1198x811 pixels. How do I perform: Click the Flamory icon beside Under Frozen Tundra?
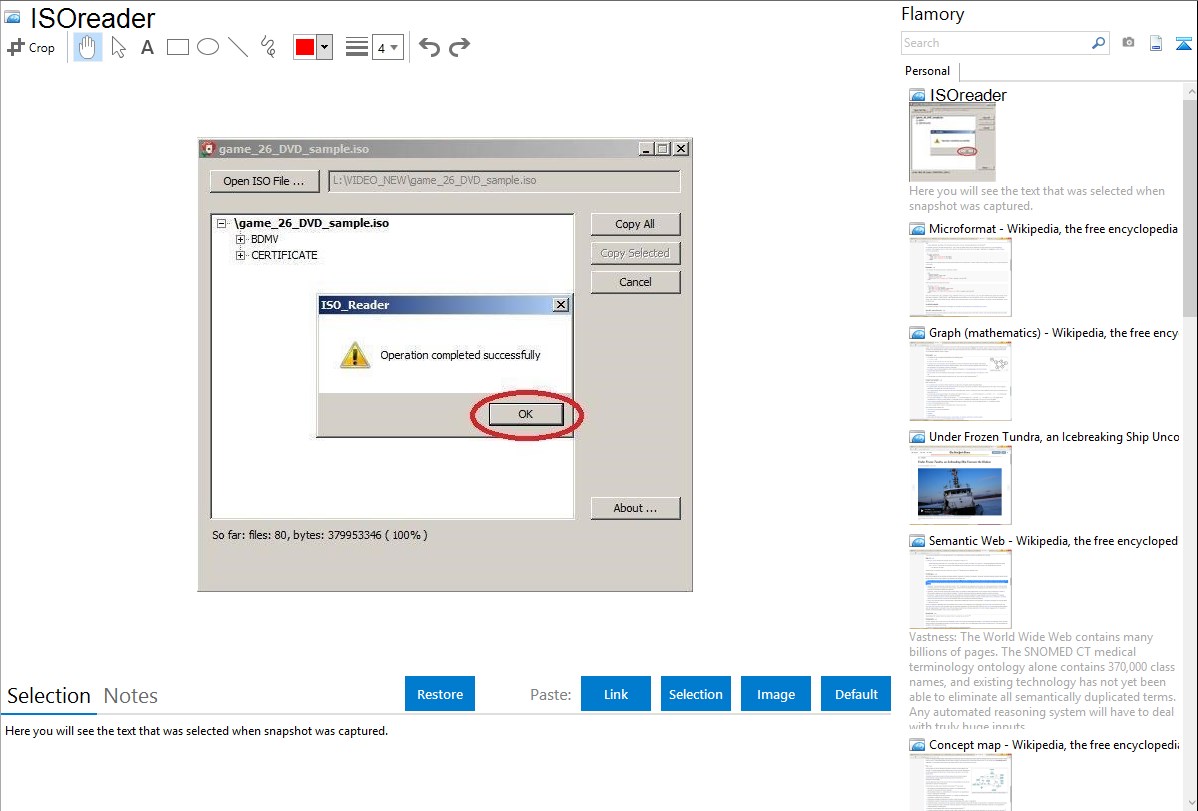click(918, 437)
